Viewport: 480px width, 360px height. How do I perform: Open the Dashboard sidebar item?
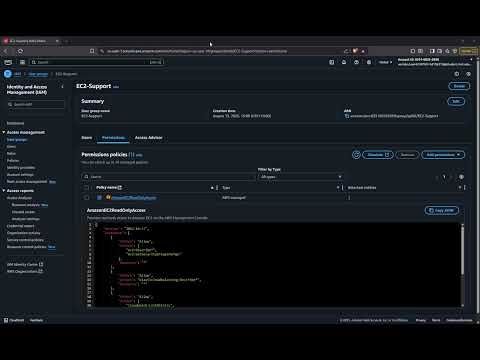[x=15, y=123]
